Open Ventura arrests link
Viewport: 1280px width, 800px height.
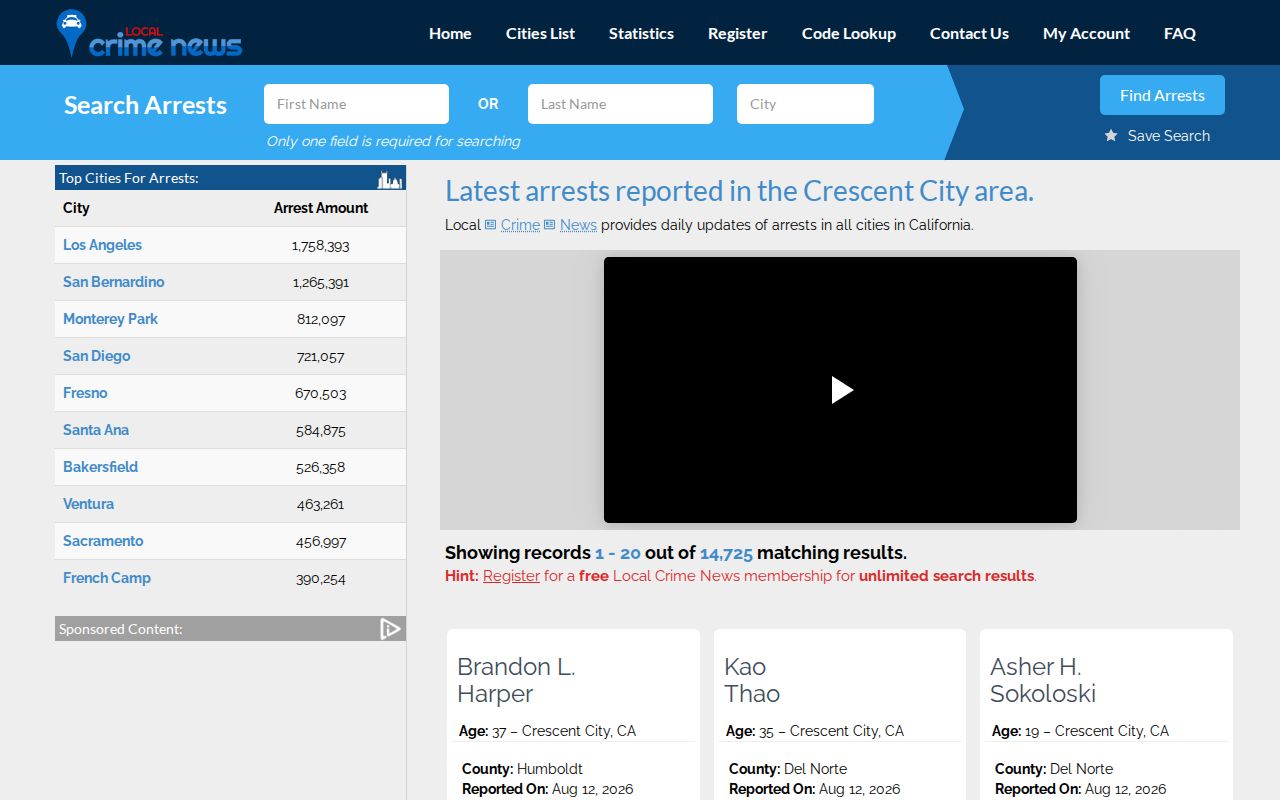pos(88,504)
